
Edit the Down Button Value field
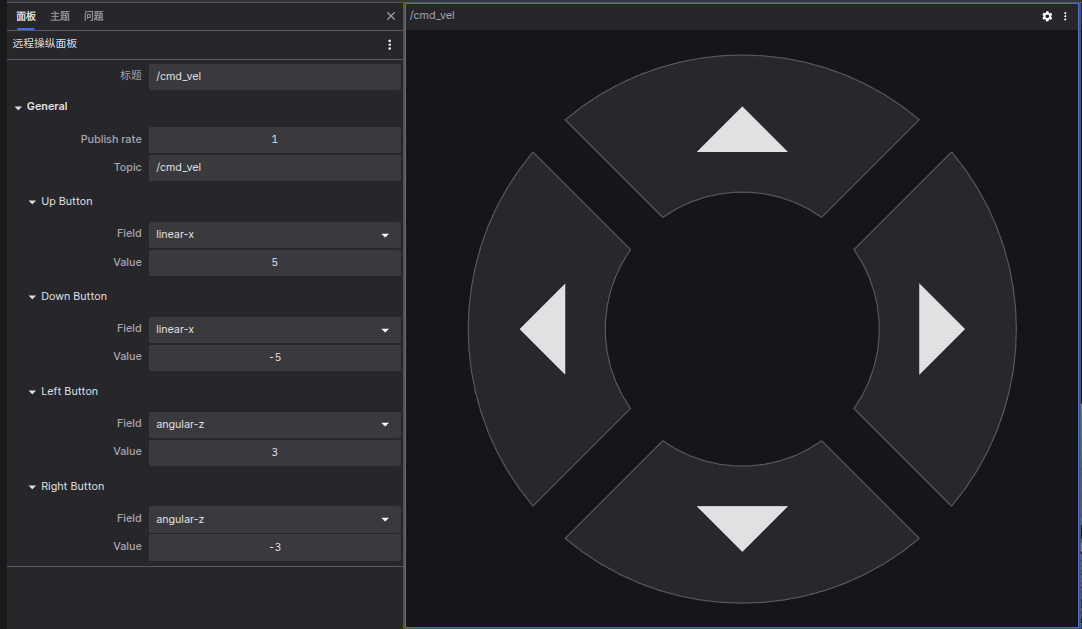point(275,357)
